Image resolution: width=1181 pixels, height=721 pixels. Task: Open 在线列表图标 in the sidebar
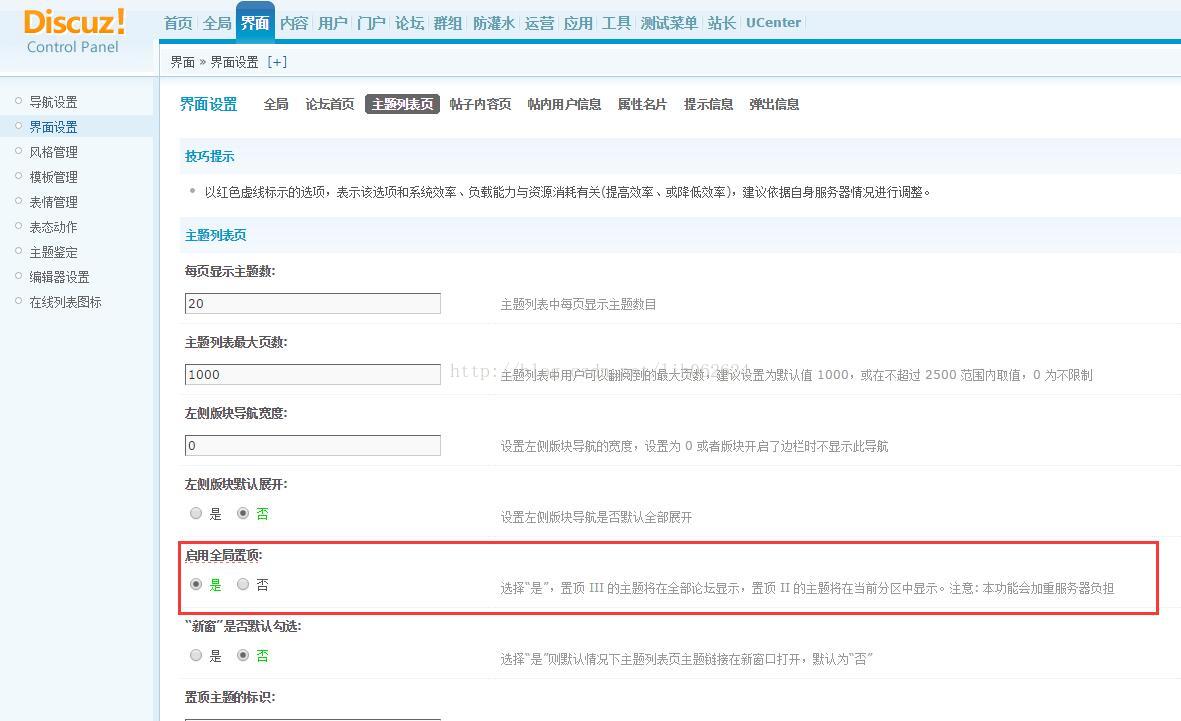[65, 302]
